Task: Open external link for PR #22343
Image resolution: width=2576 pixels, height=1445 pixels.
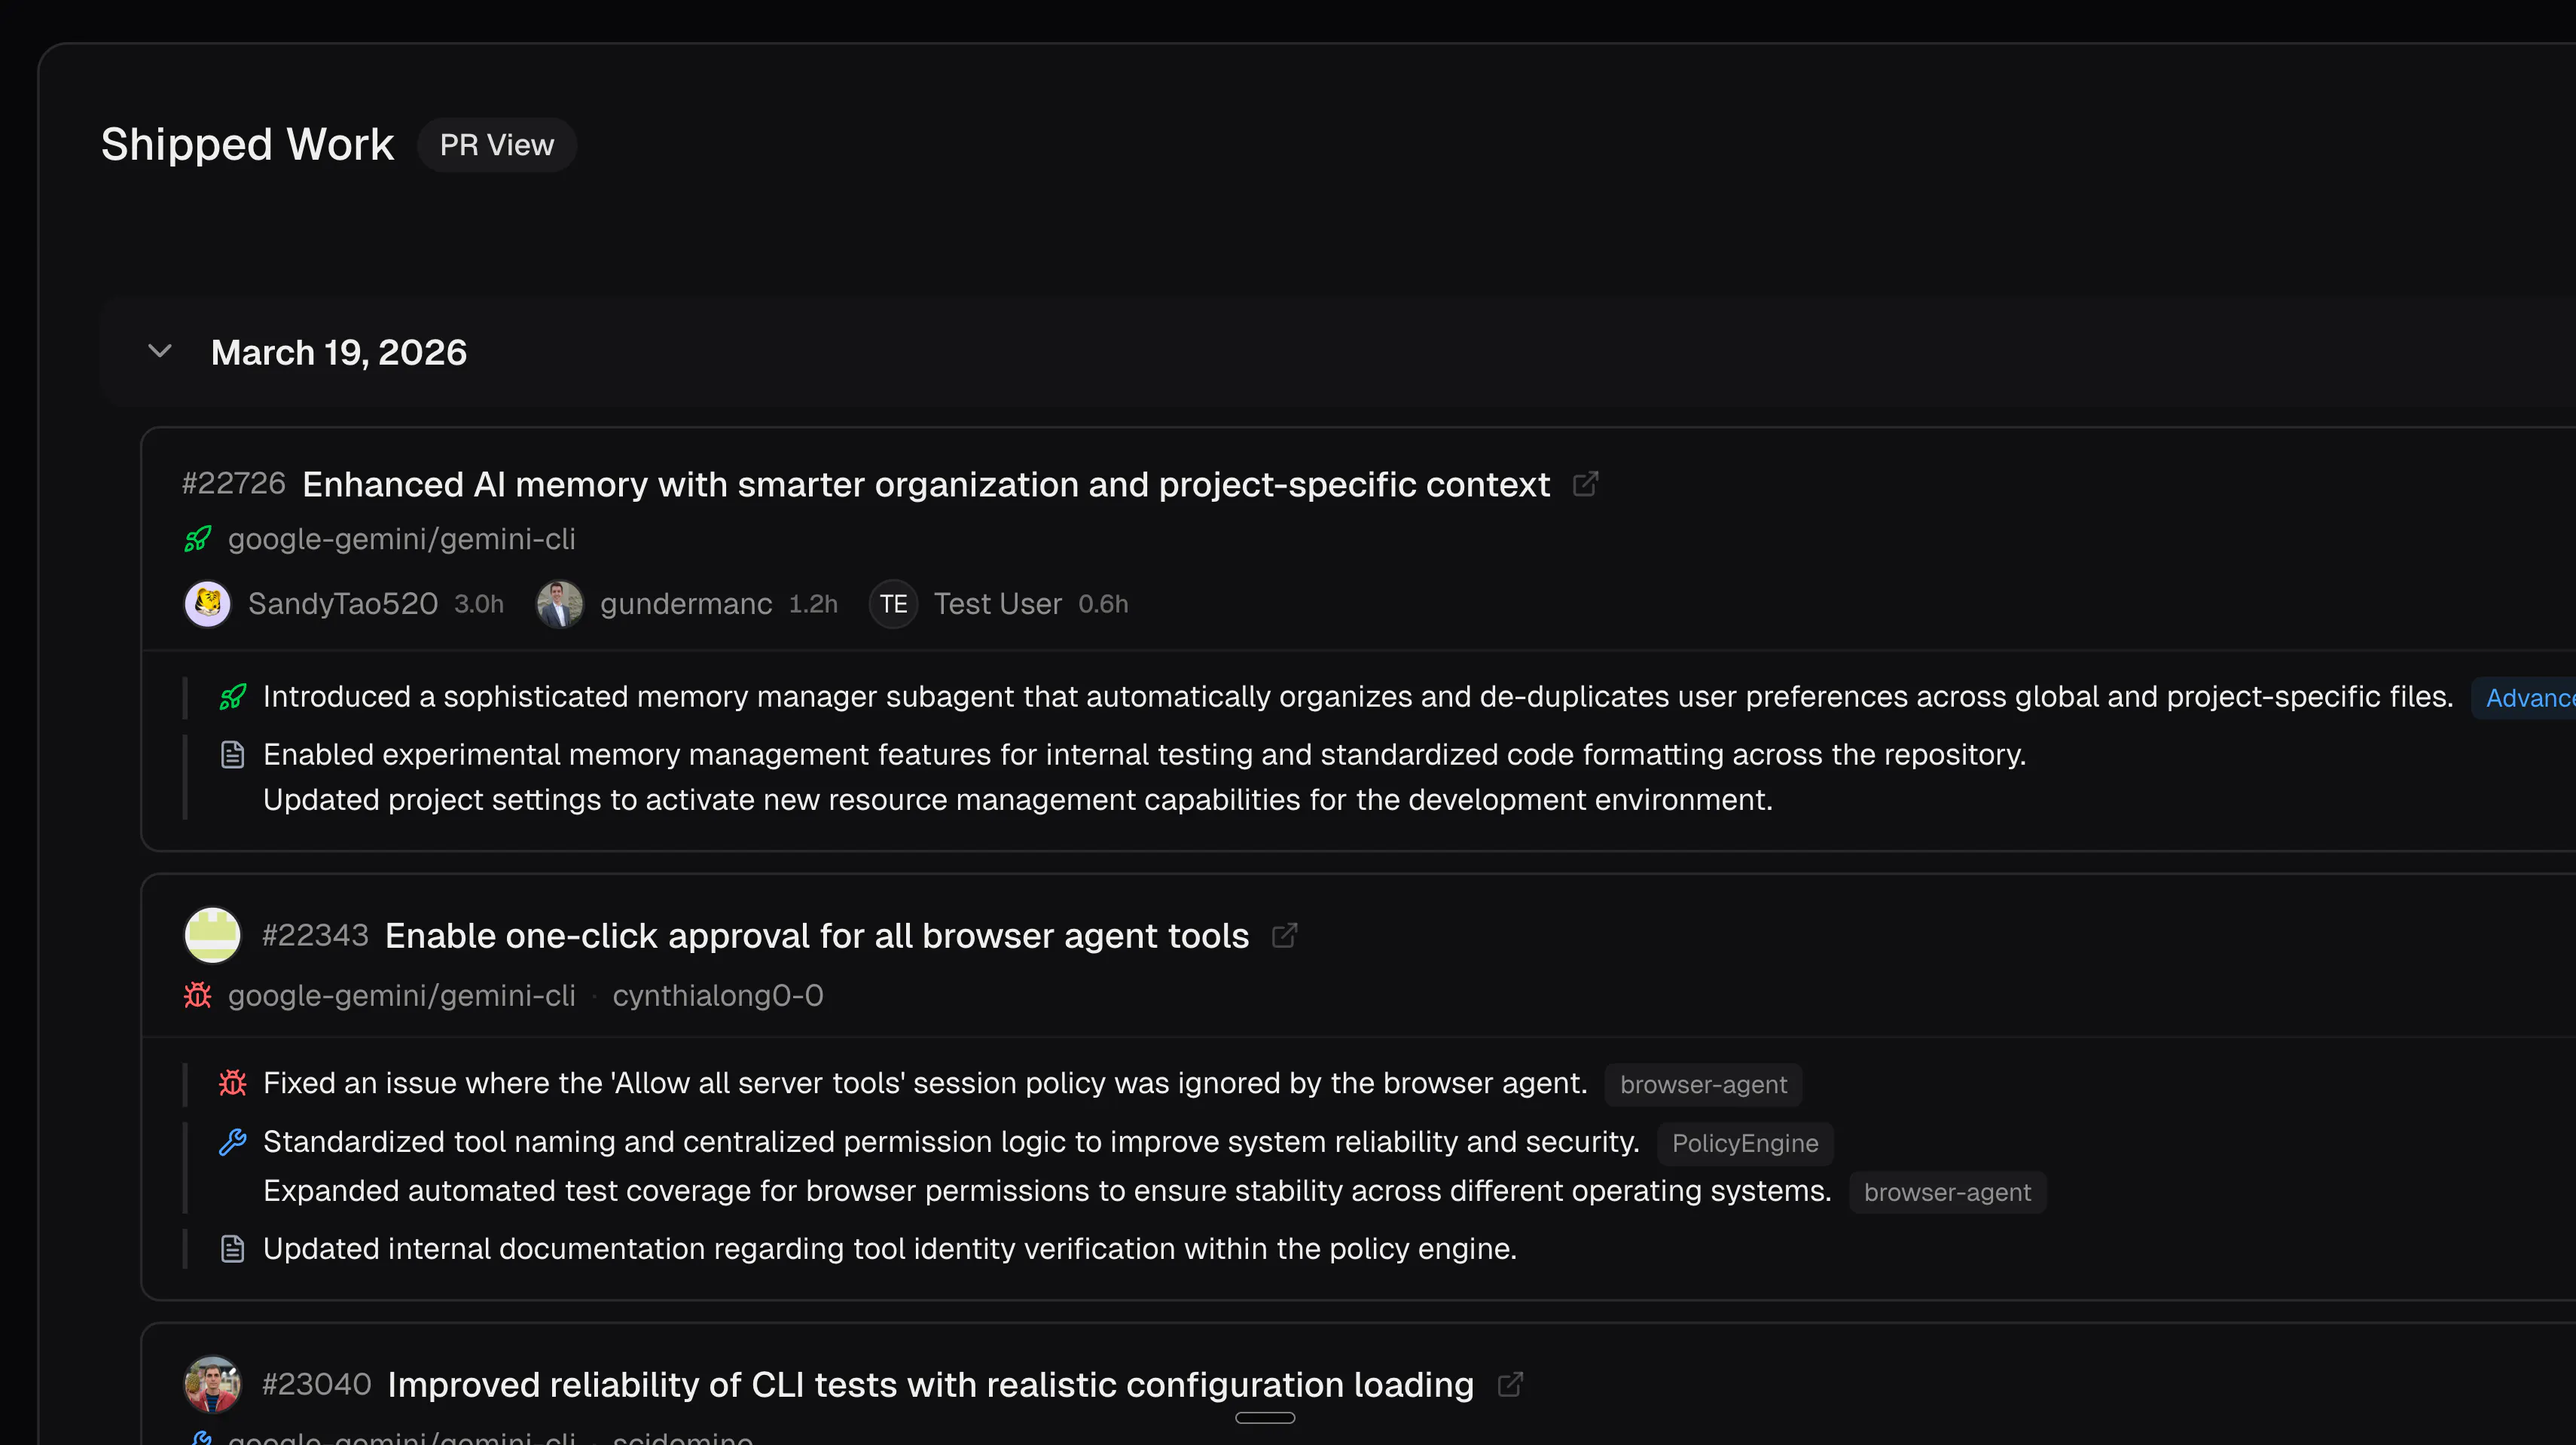Action: click(1284, 936)
